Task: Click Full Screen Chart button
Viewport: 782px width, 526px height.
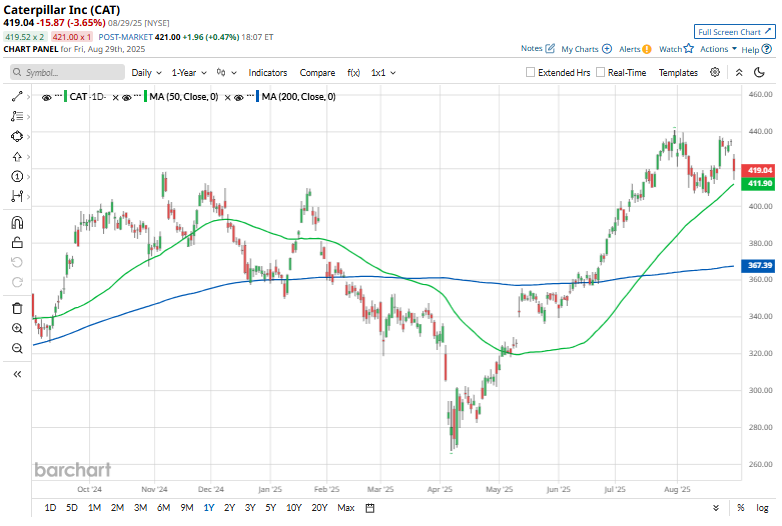Action: click(735, 31)
